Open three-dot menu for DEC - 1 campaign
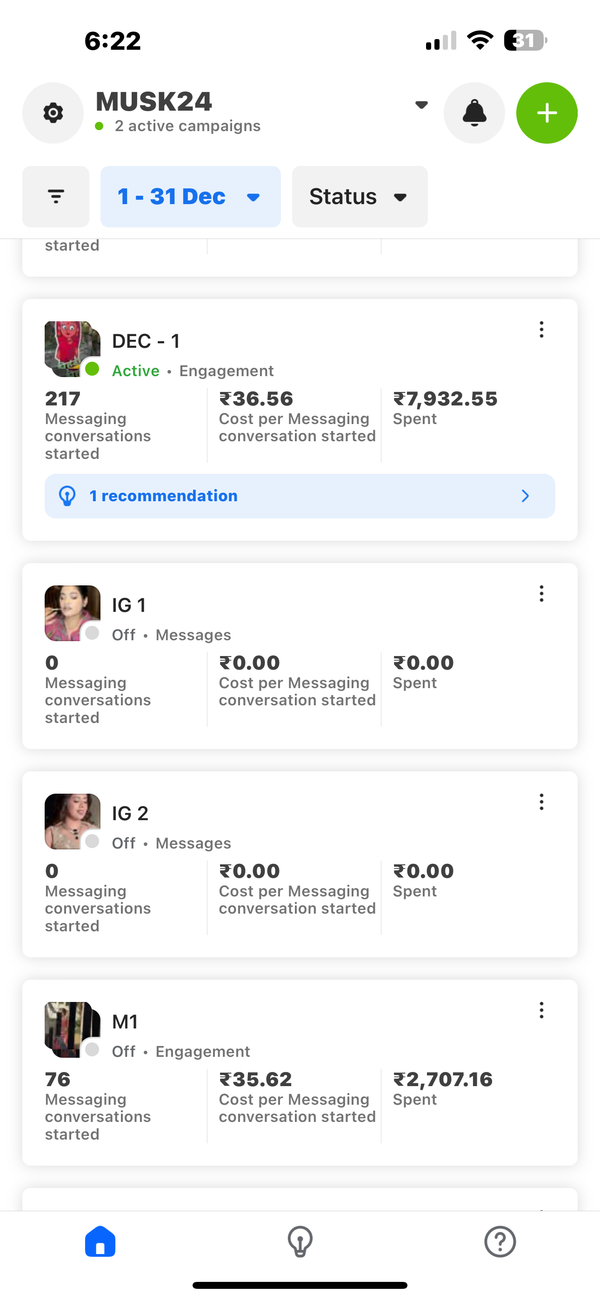This screenshot has width=600, height=1300. coord(541,330)
